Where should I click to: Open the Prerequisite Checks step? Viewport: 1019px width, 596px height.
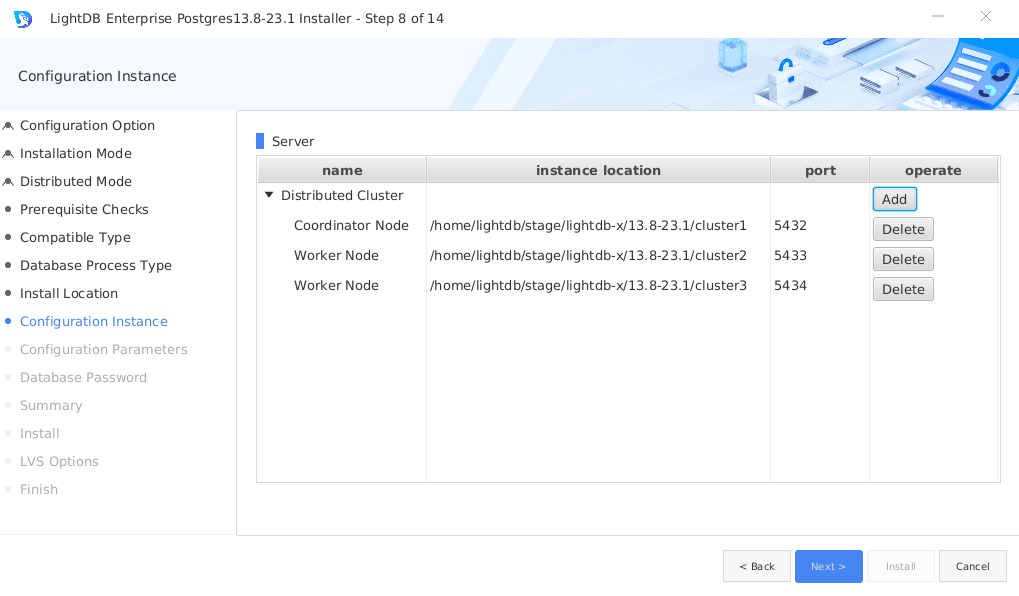click(84, 209)
